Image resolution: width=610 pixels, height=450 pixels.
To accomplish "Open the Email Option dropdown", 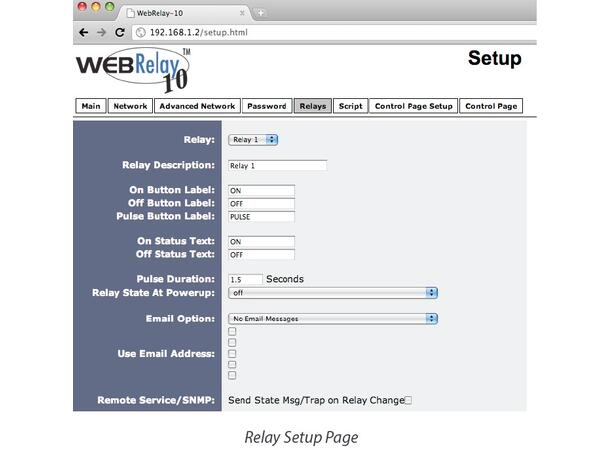I will (x=333, y=319).
